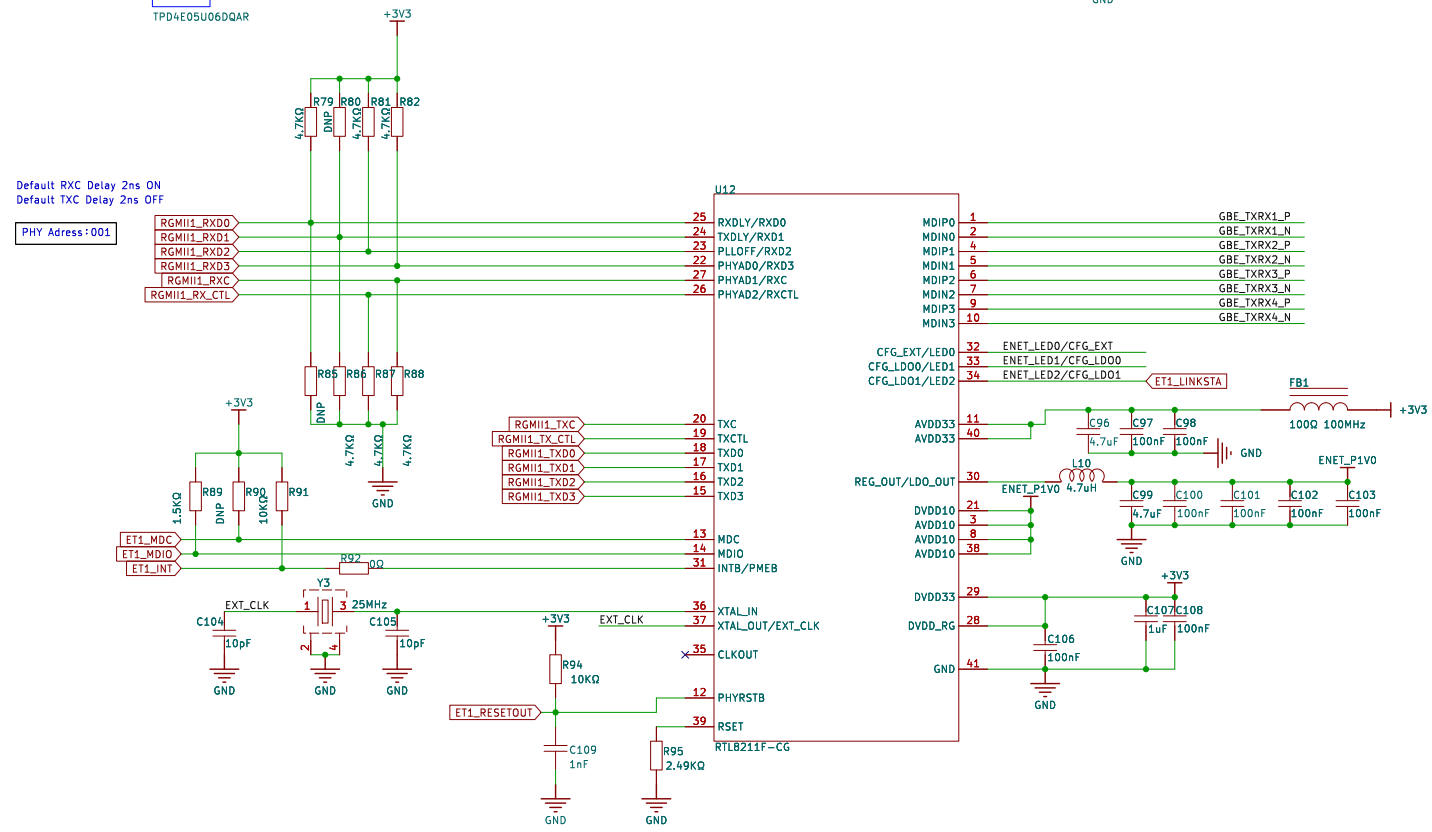The height and width of the screenshot is (832, 1432).
Task: Click the +3V3 power symbol above R82
Action: tap(397, 18)
